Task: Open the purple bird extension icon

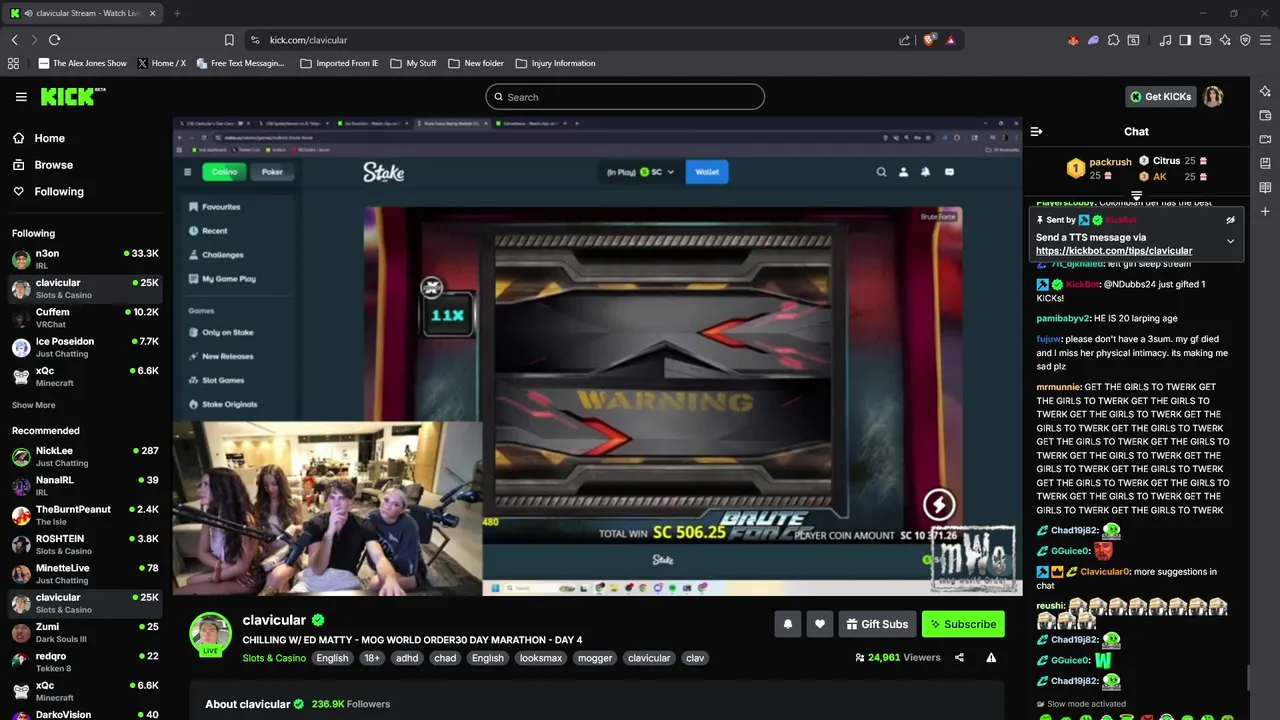Action: (x=1093, y=40)
